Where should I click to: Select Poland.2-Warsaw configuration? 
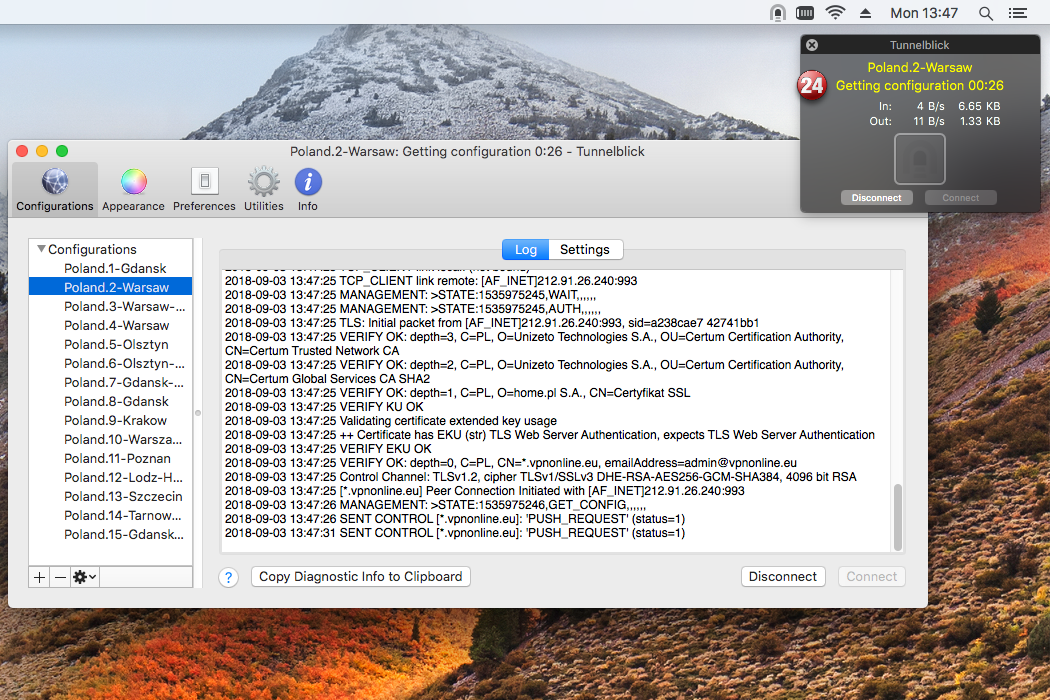point(110,287)
